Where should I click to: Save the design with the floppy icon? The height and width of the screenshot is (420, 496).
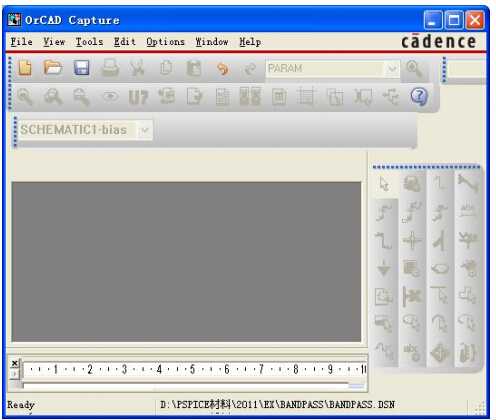tap(81, 68)
